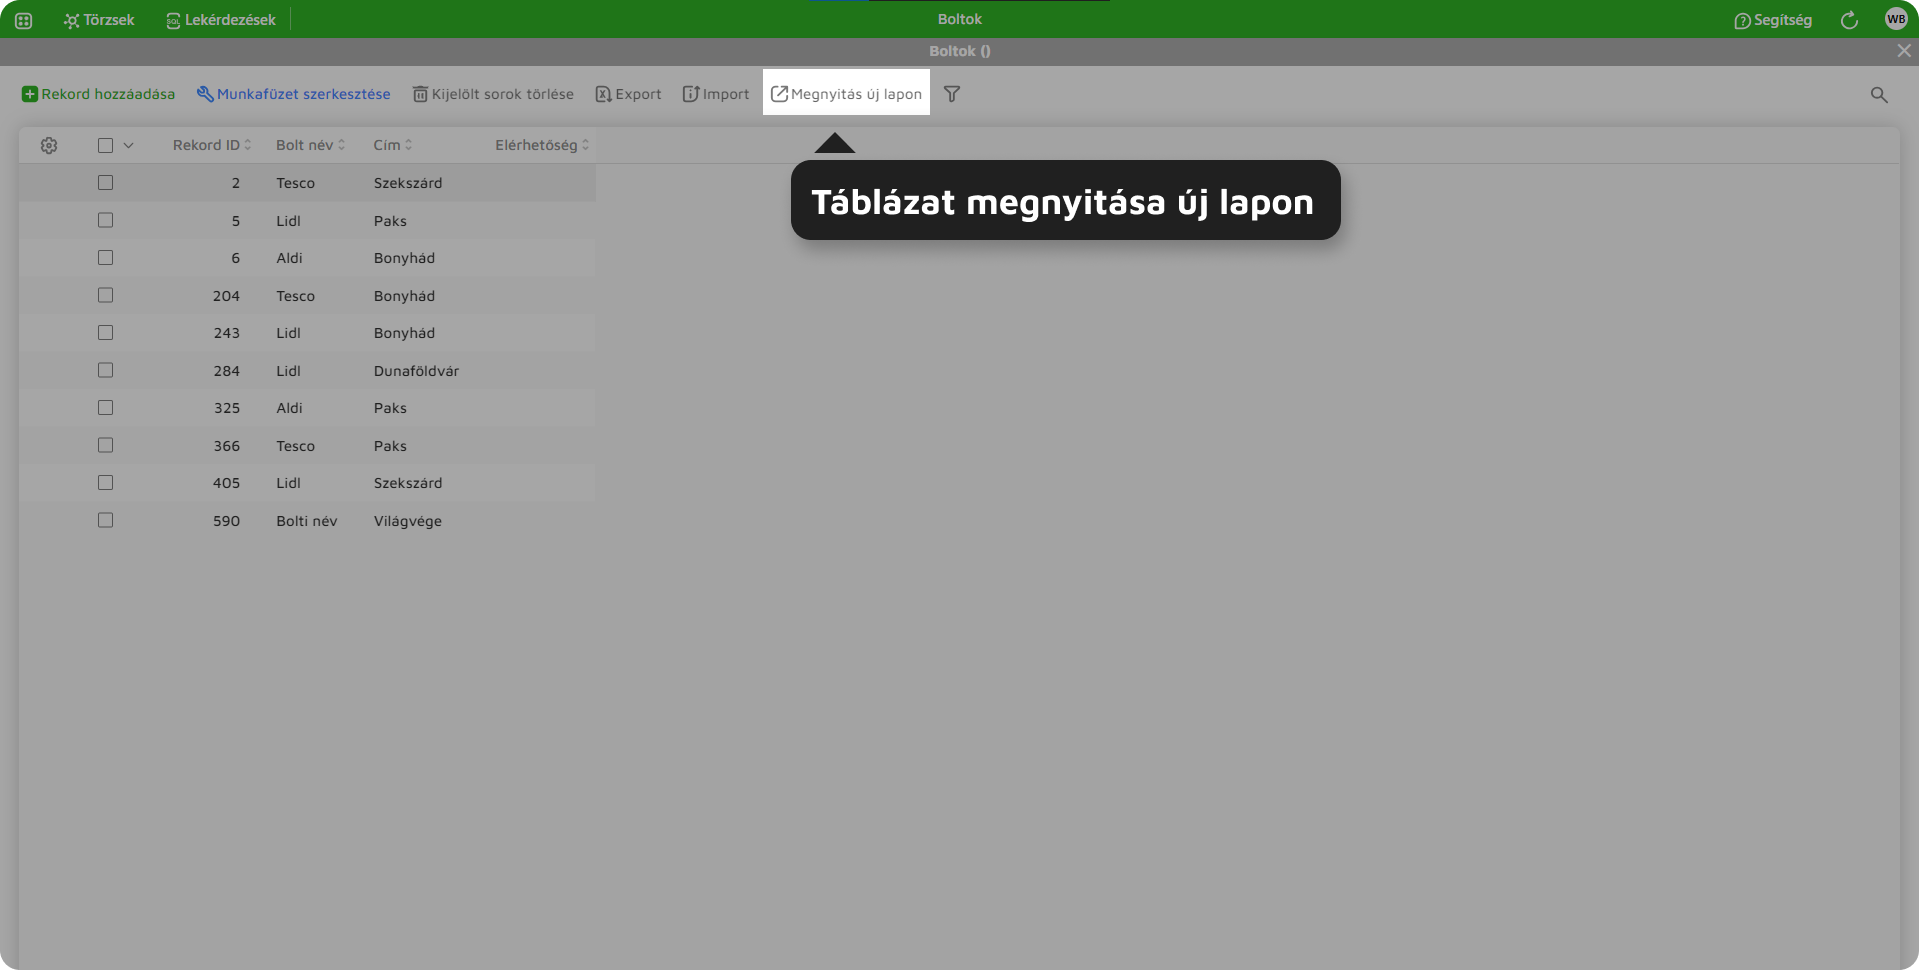Open the Törzsek menu

[x=99, y=20]
